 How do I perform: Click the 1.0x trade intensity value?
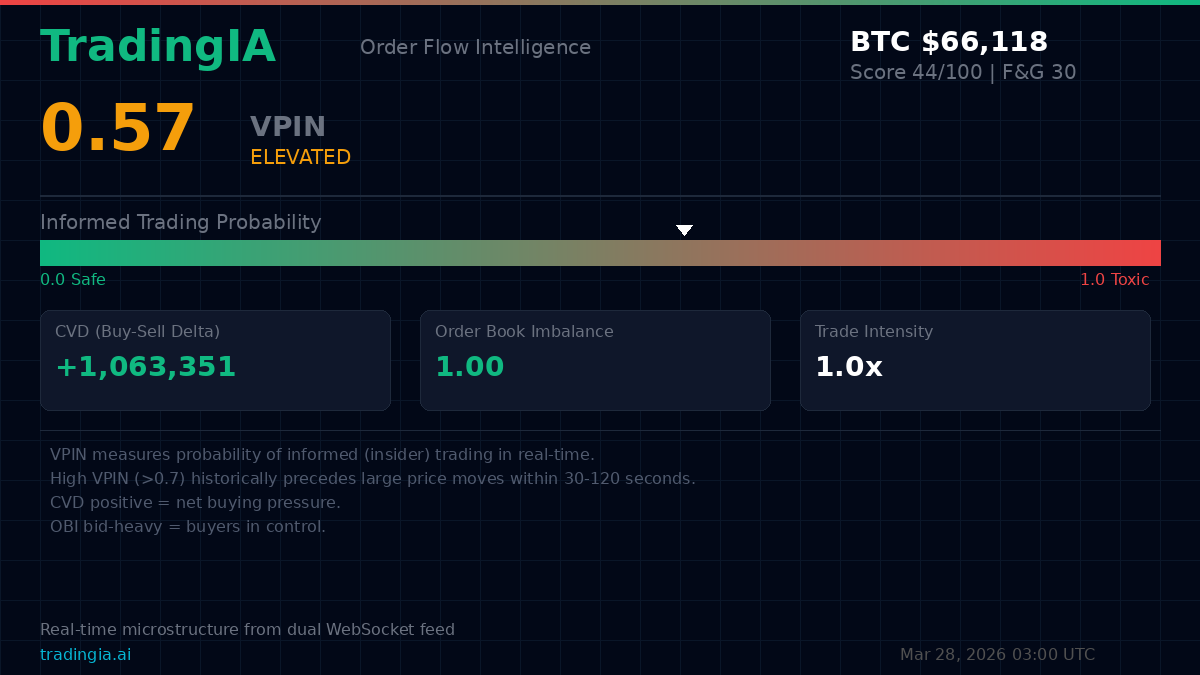point(848,367)
